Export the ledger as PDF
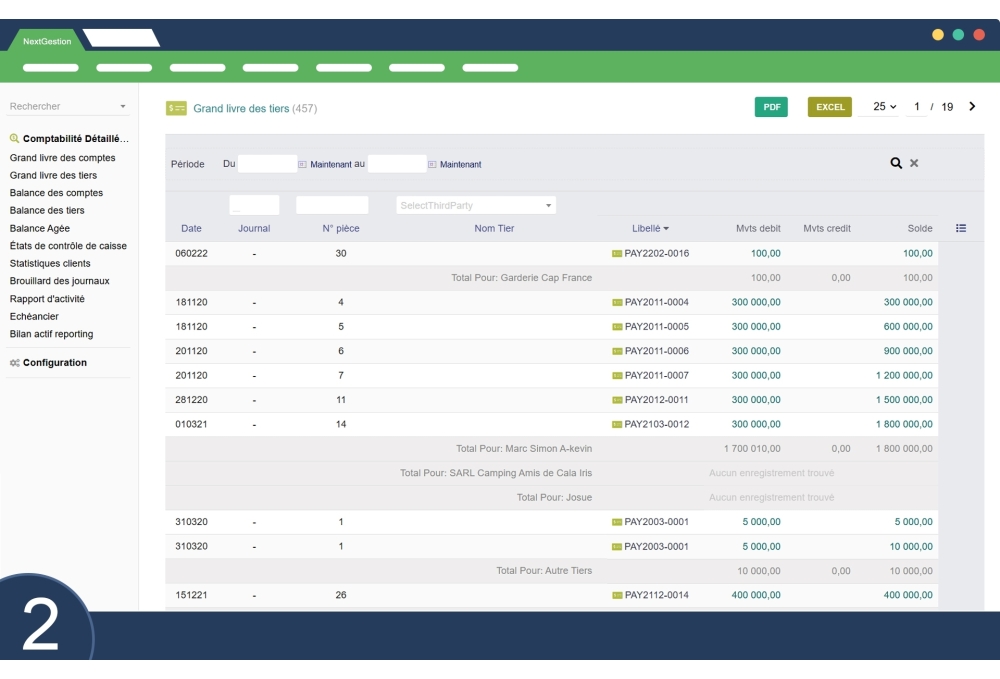1000x679 pixels. [x=771, y=106]
